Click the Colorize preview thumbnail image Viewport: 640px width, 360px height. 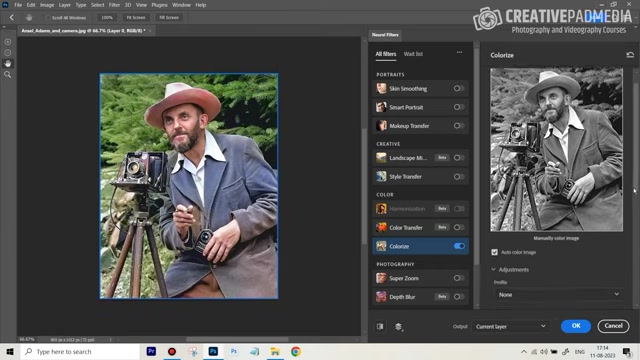pyautogui.click(x=557, y=149)
